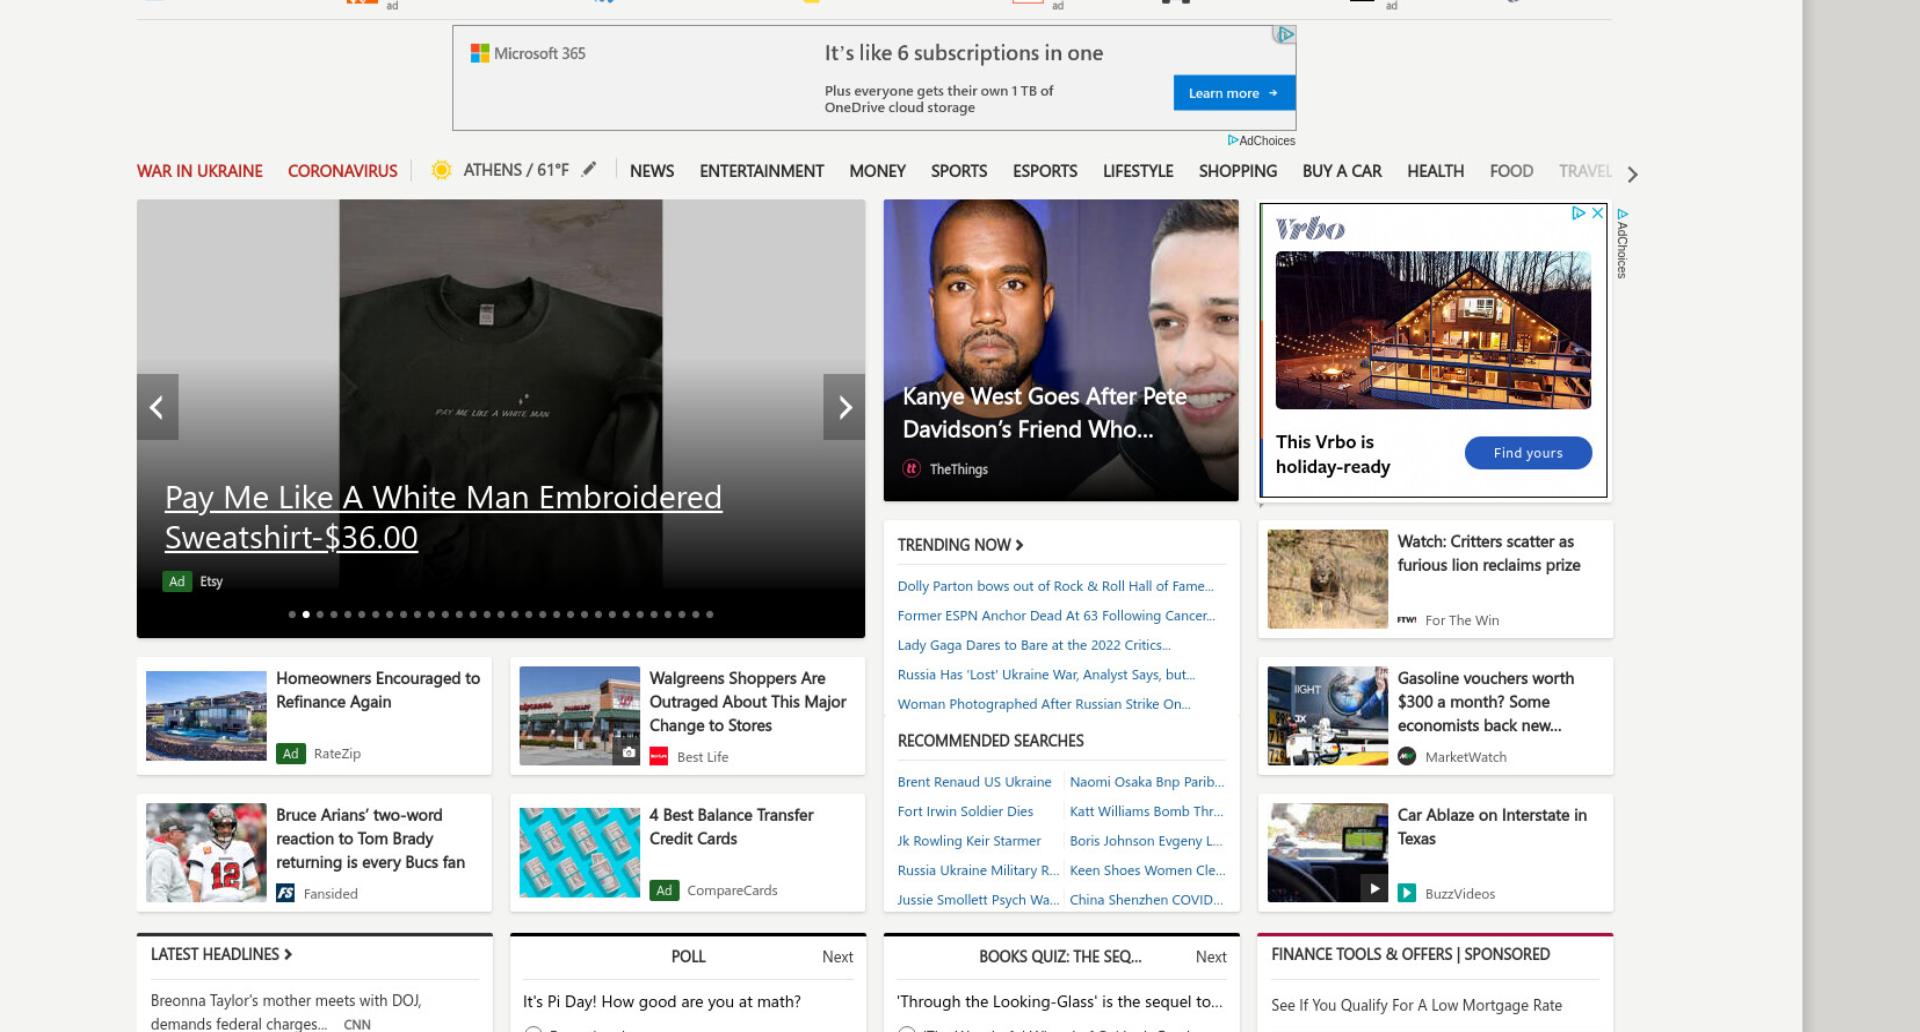Expand Latest Headlines section chevron
This screenshot has width=1920, height=1032.
(x=288, y=954)
